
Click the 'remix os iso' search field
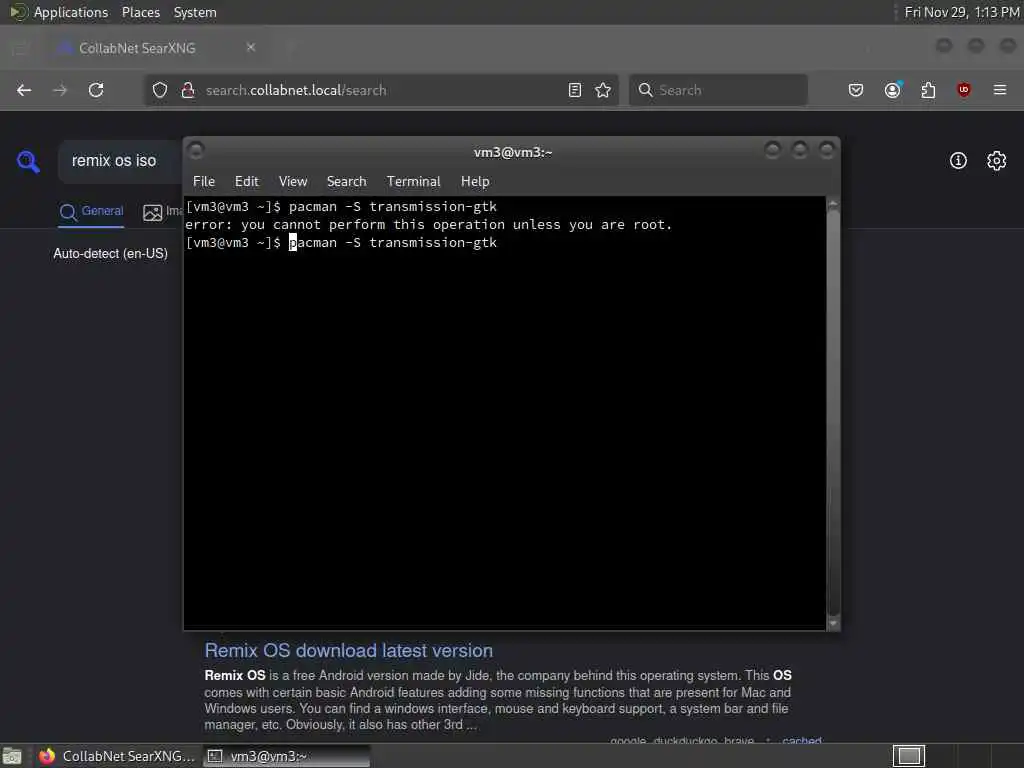point(120,161)
